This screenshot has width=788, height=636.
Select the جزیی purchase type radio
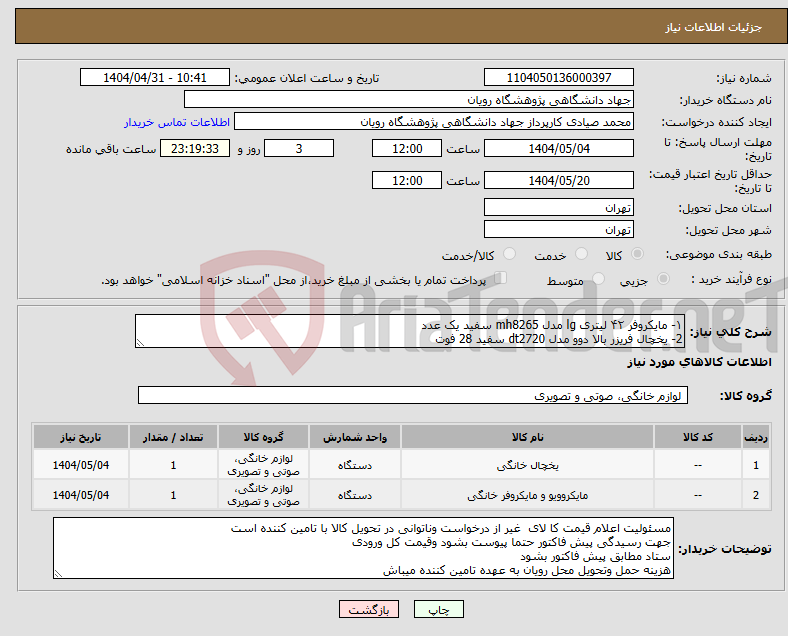pos(663,279)
